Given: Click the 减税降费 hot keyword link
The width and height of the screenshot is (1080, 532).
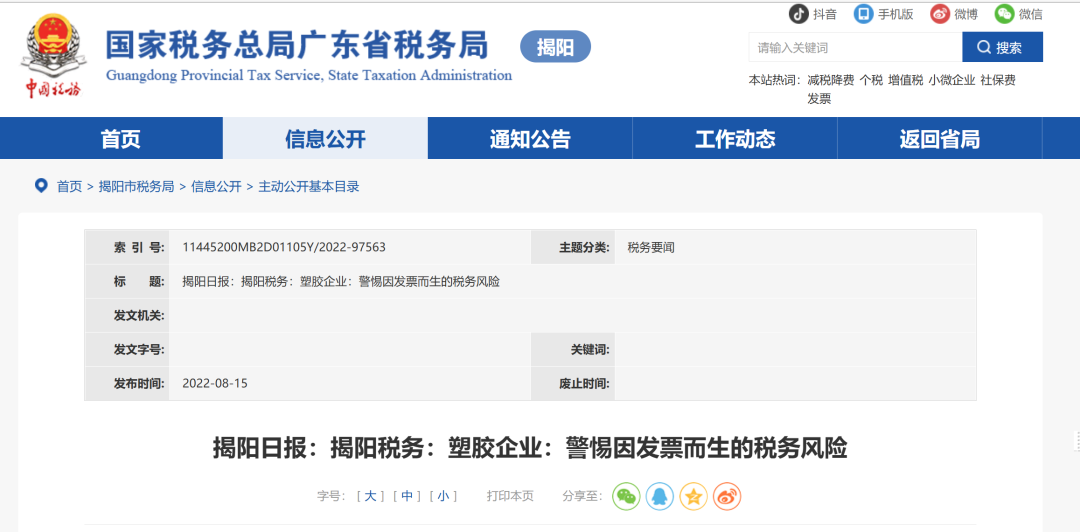Looking at the screenshot, I should point(830,80).
